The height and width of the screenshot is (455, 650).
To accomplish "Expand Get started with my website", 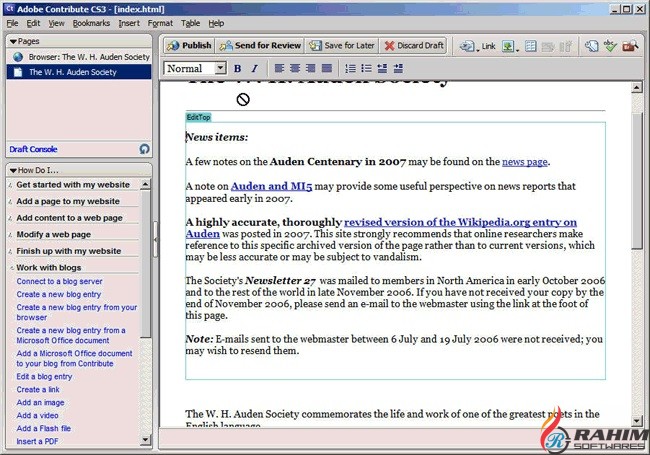I will coord(73,185).
